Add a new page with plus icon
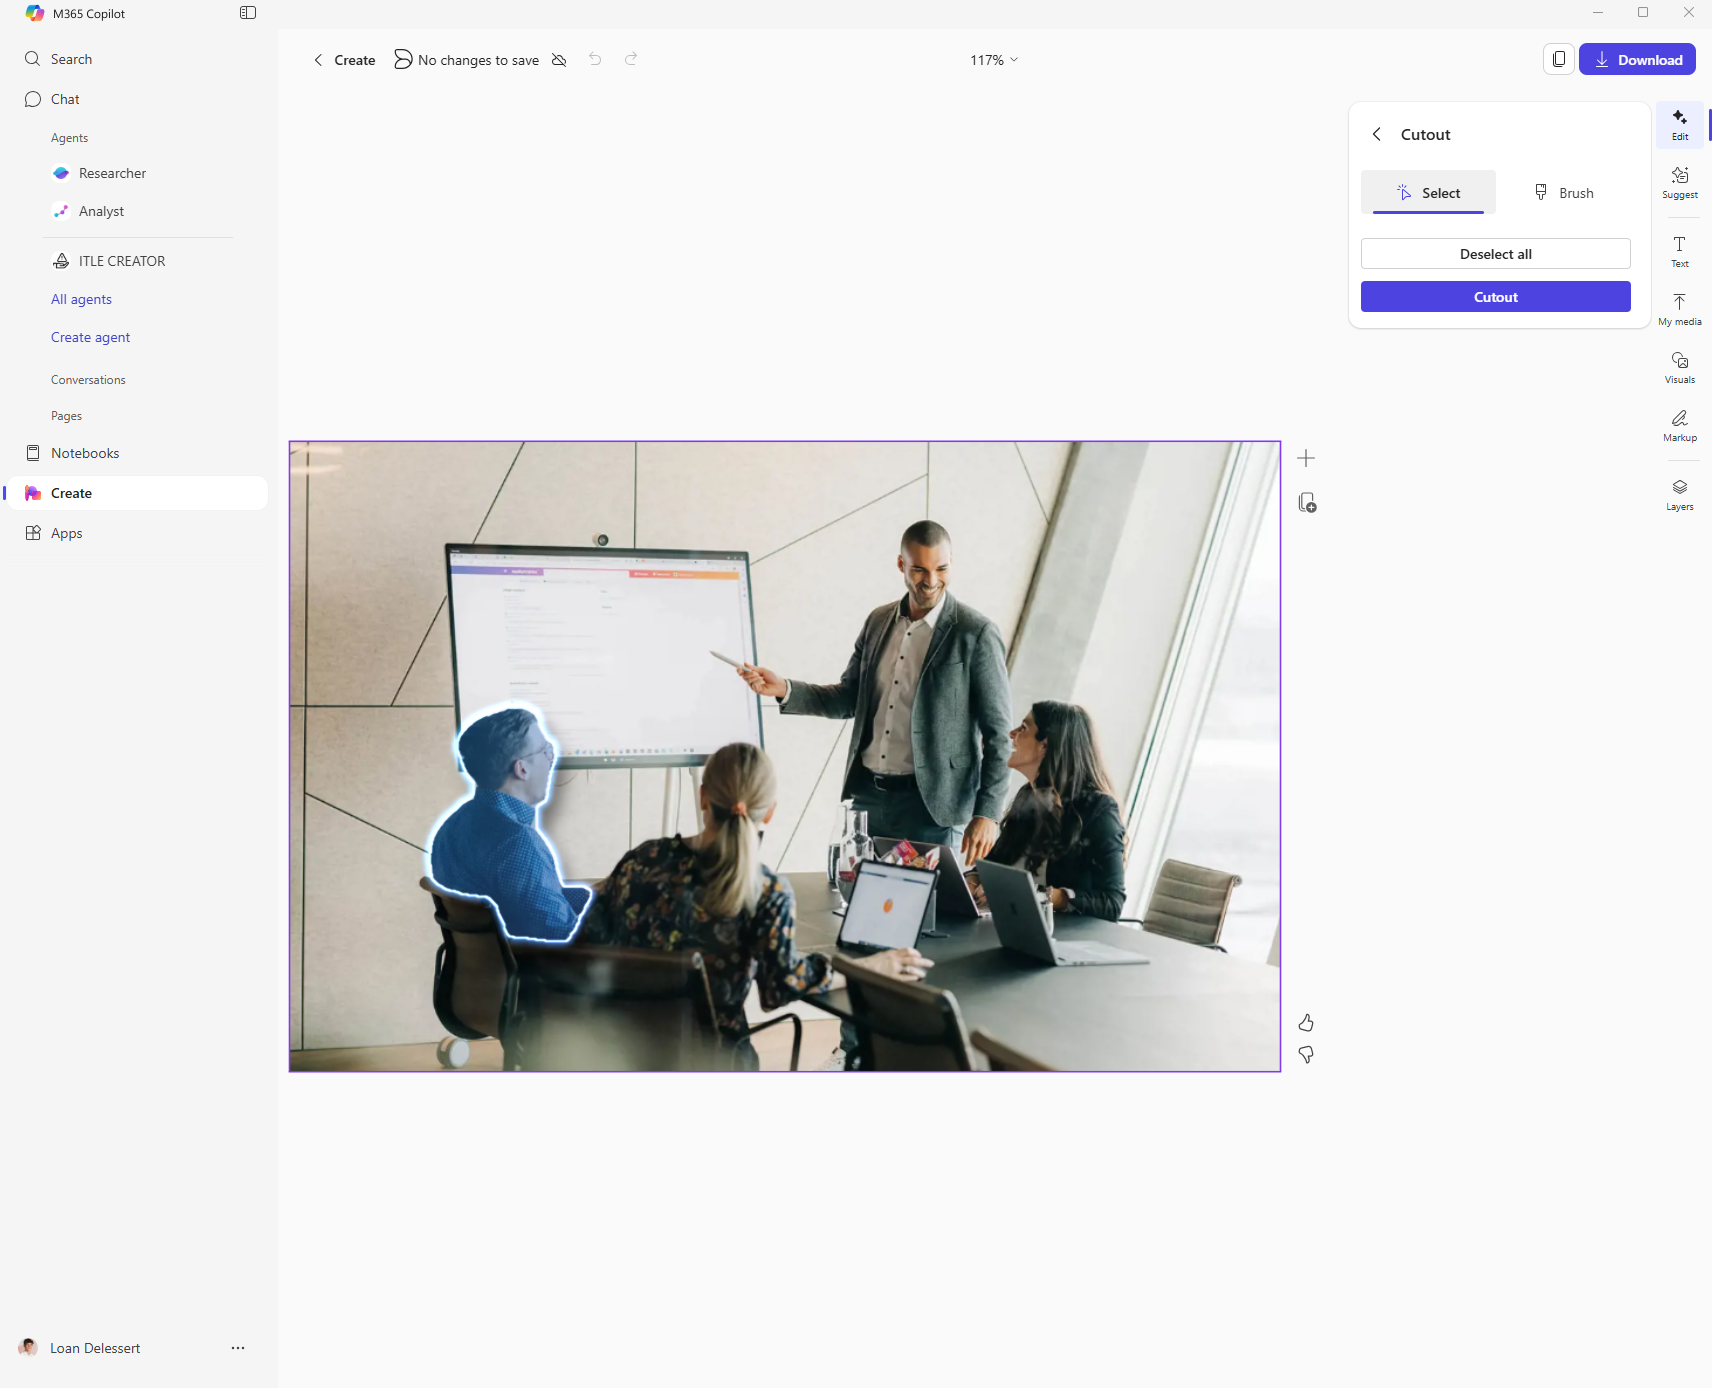 1305,459
